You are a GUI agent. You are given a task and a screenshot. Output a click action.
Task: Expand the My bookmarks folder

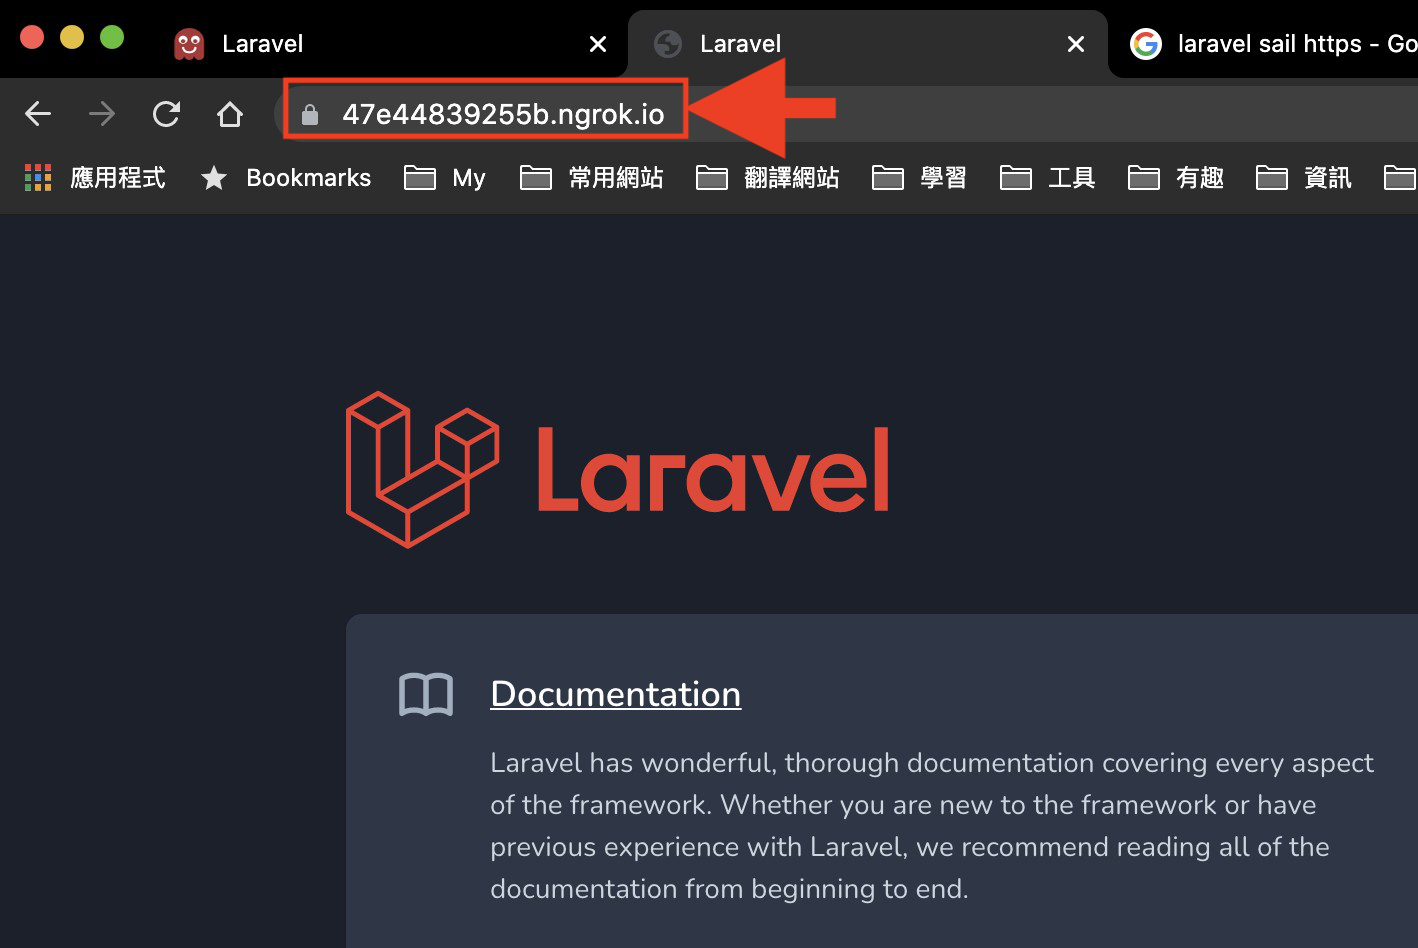point(445,178)
